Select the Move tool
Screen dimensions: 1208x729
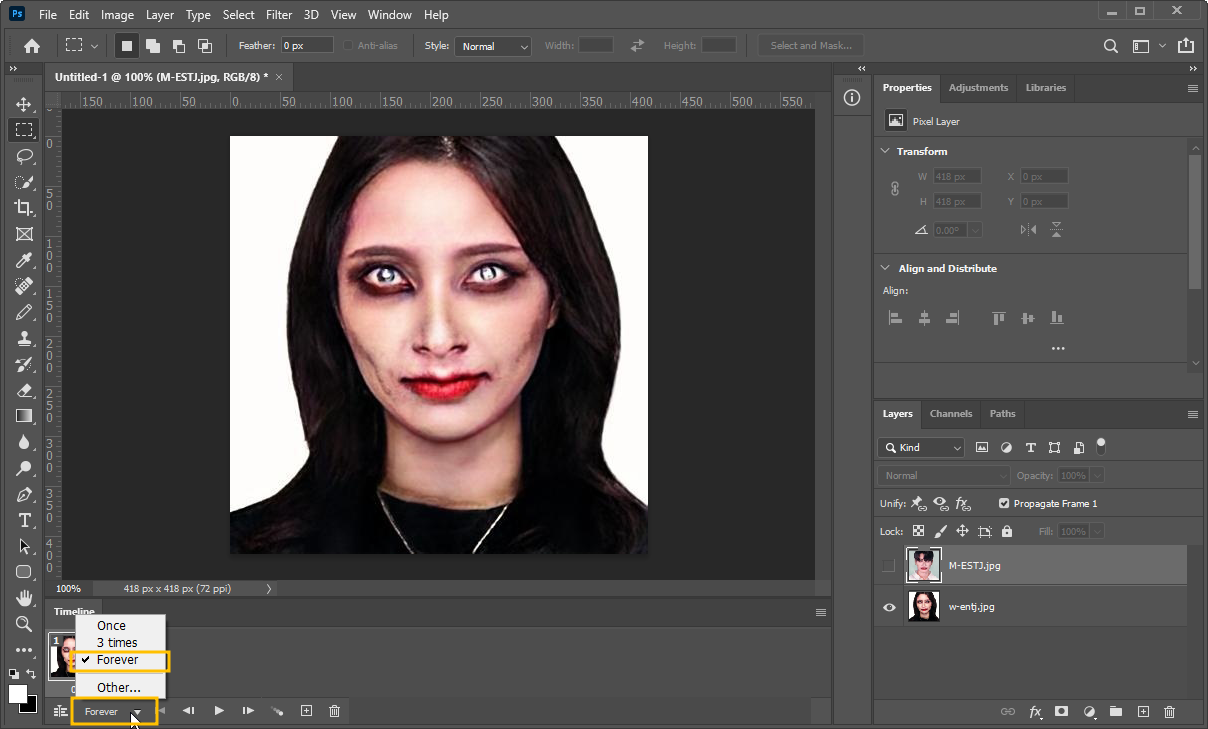coord(24,104)
